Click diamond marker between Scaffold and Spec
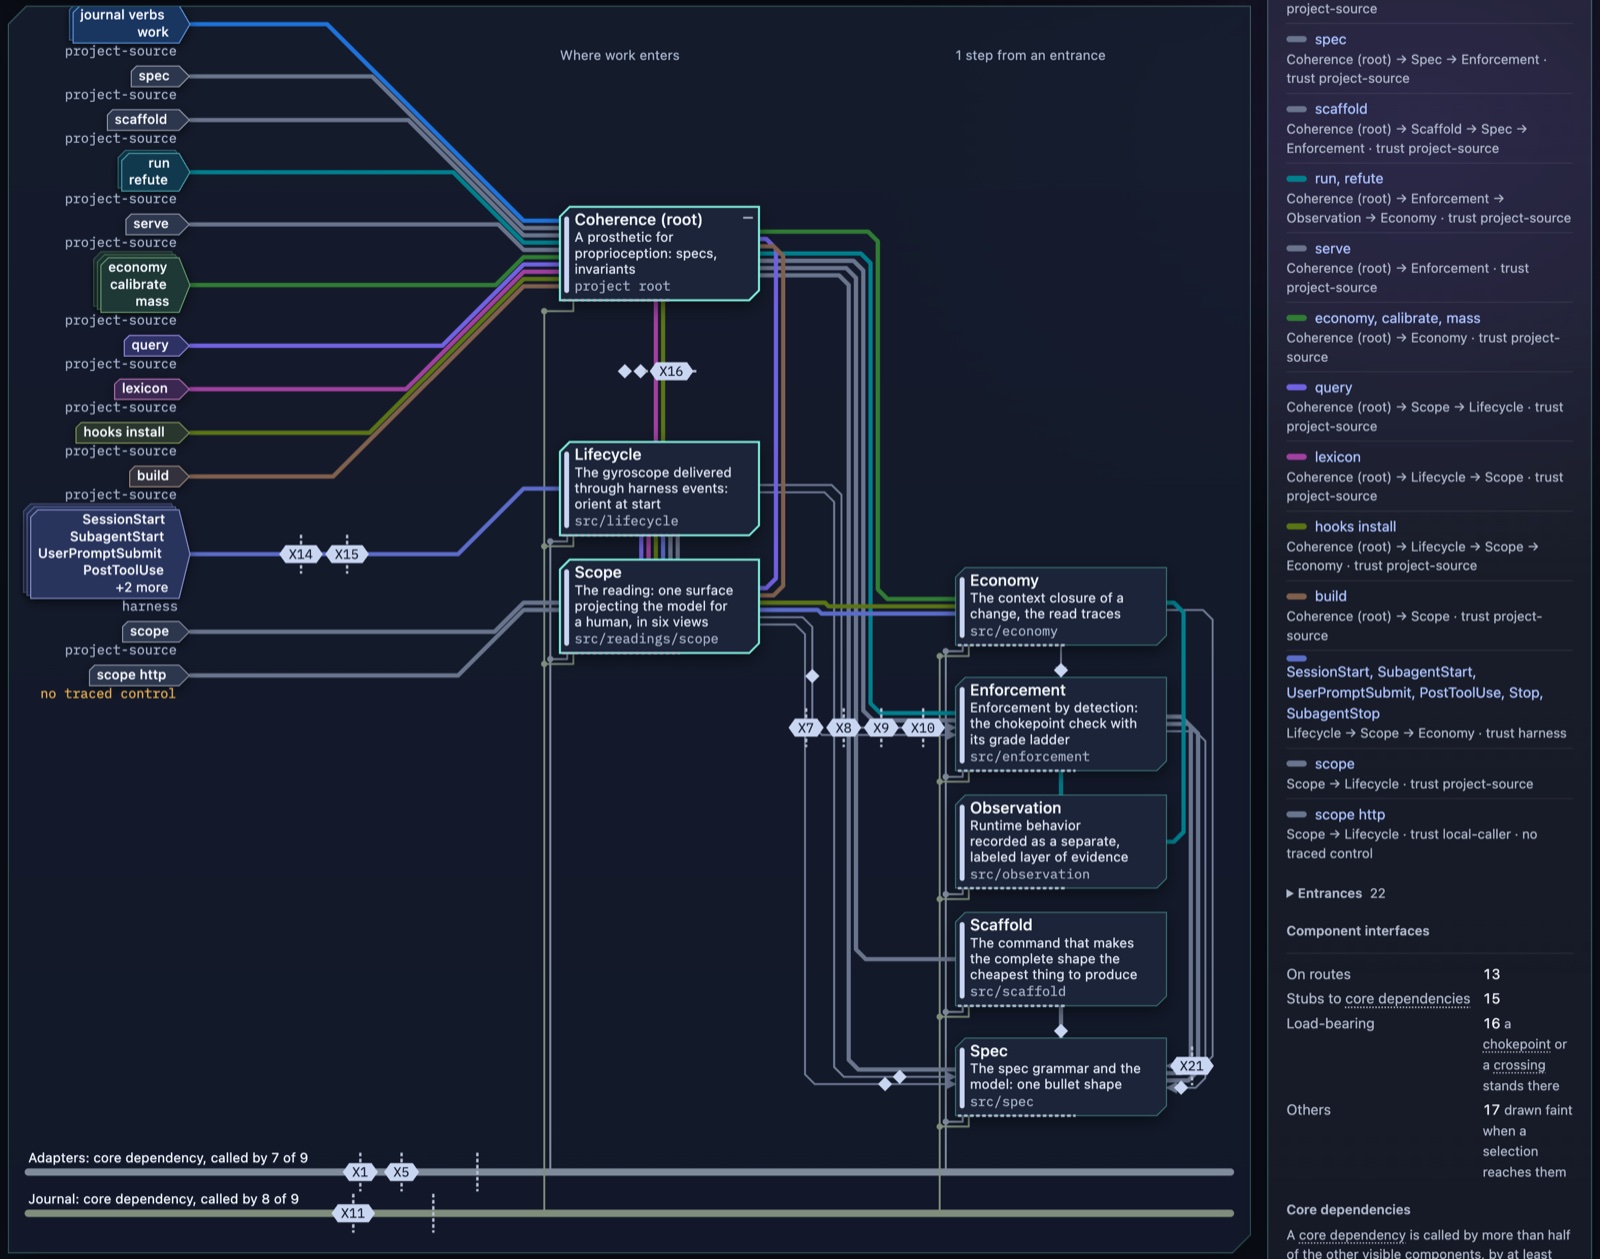The height and width of the screenshot is (1259, 1600). [1061, 1030]
